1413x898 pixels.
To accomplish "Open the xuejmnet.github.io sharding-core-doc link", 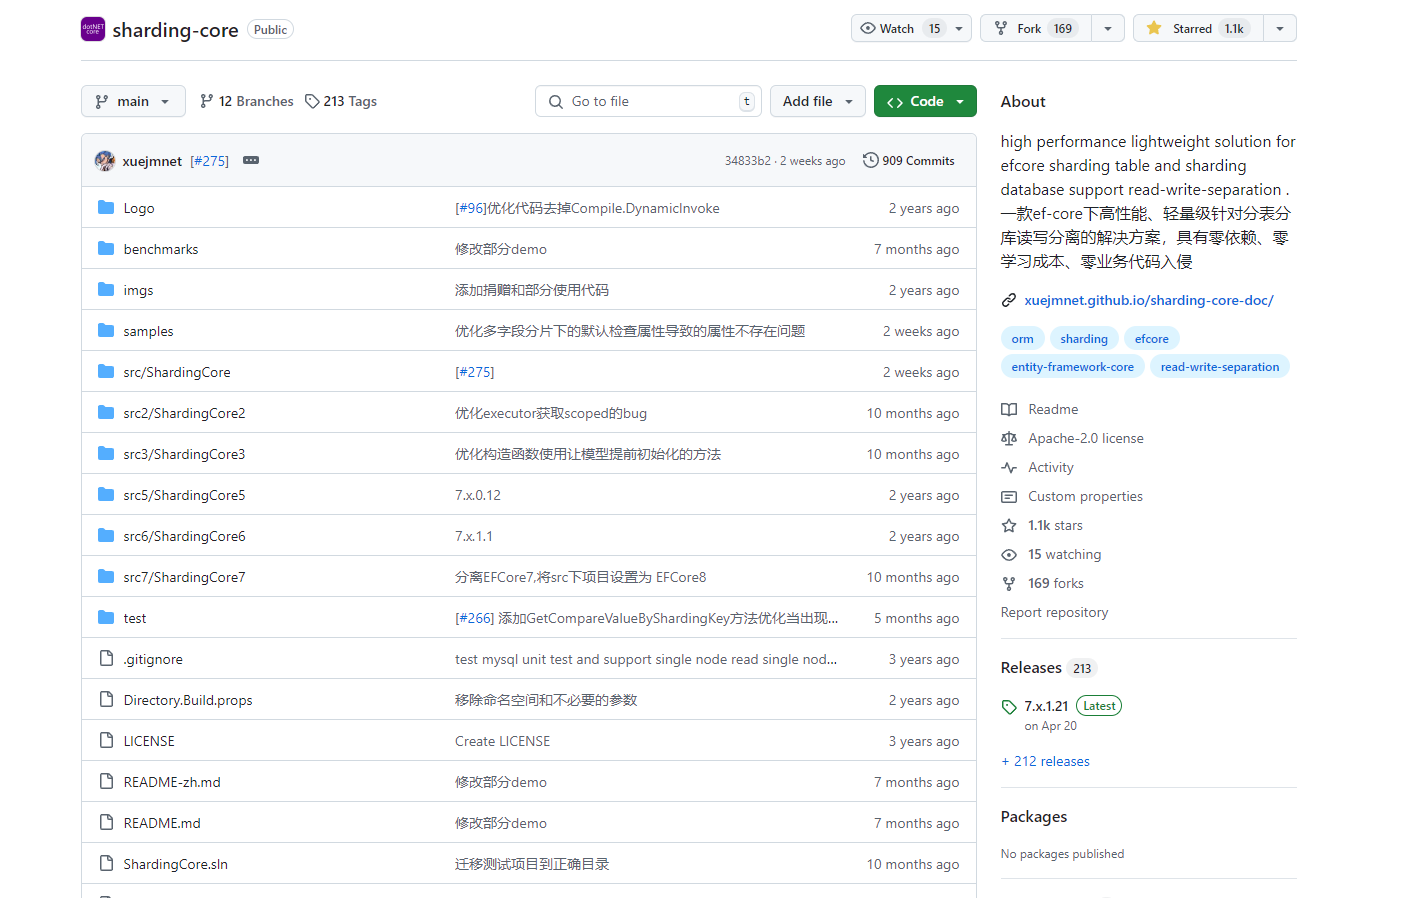I will 1149,300.
